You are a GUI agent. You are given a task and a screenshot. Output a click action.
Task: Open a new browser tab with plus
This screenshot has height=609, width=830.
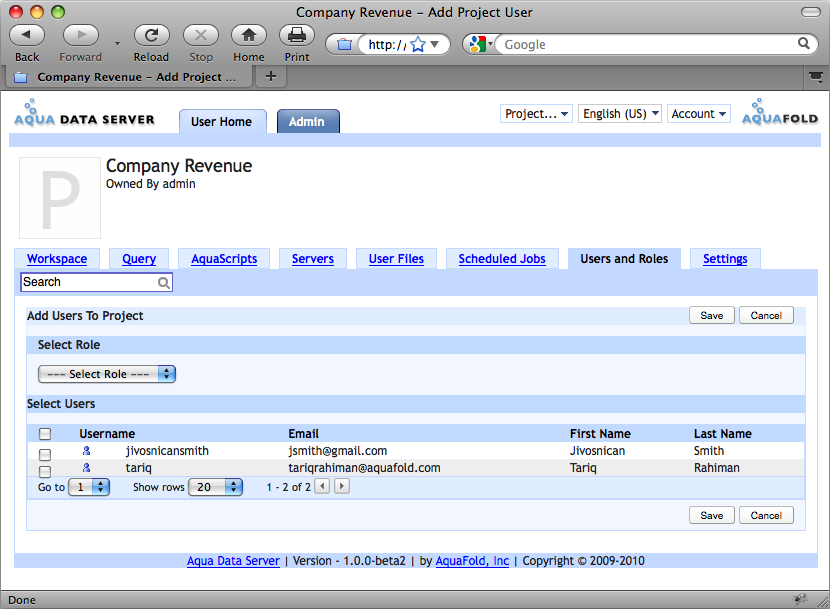[x=270, y=77]
